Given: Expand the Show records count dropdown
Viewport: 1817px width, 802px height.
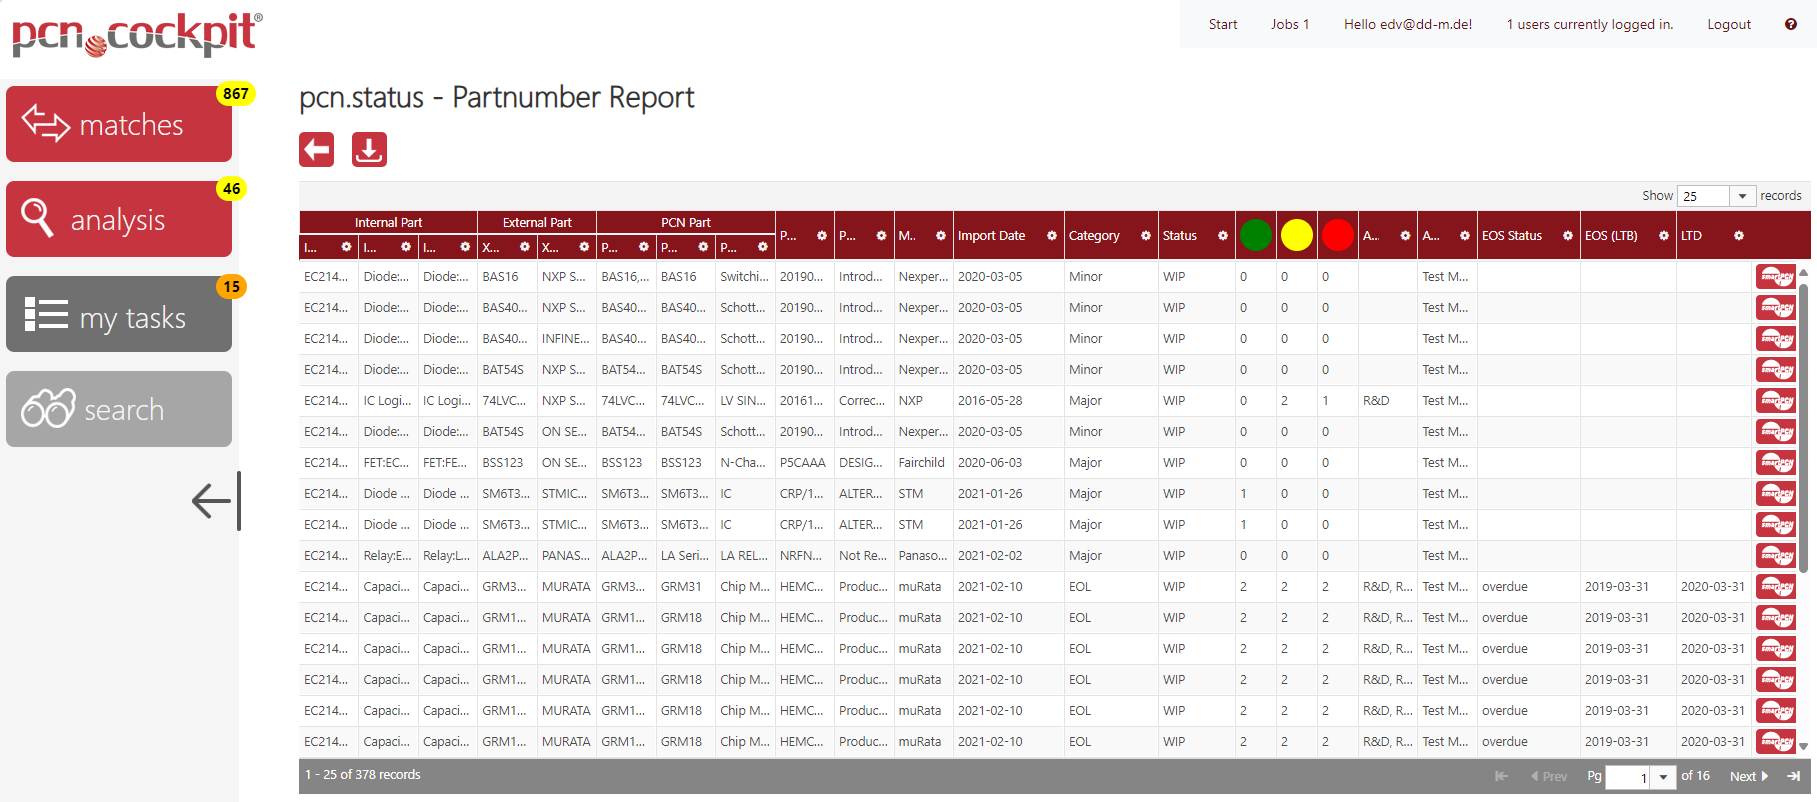Looking at the screenshot, I should coord(1742,196).
